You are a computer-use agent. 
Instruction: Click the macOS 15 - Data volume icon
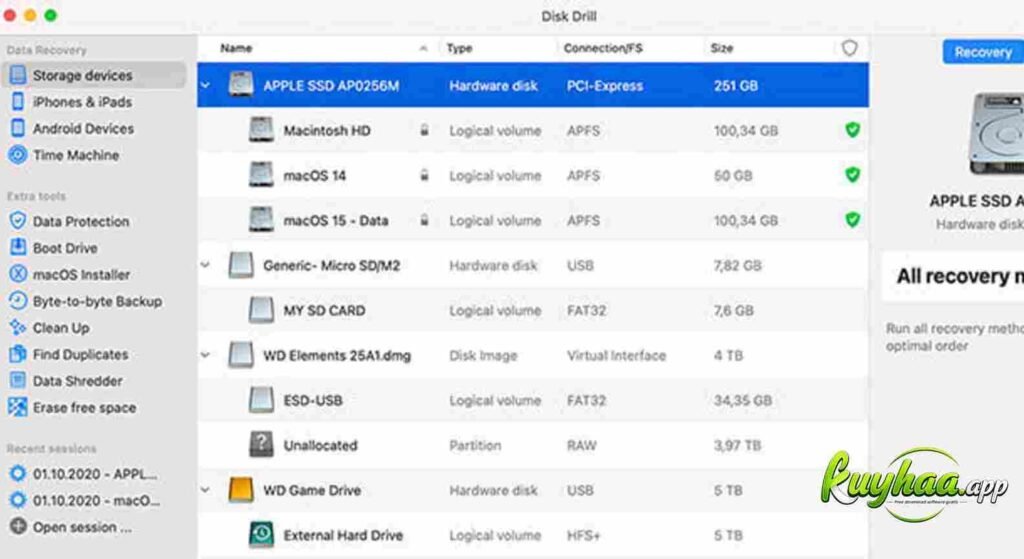click(x=261, y=220)
